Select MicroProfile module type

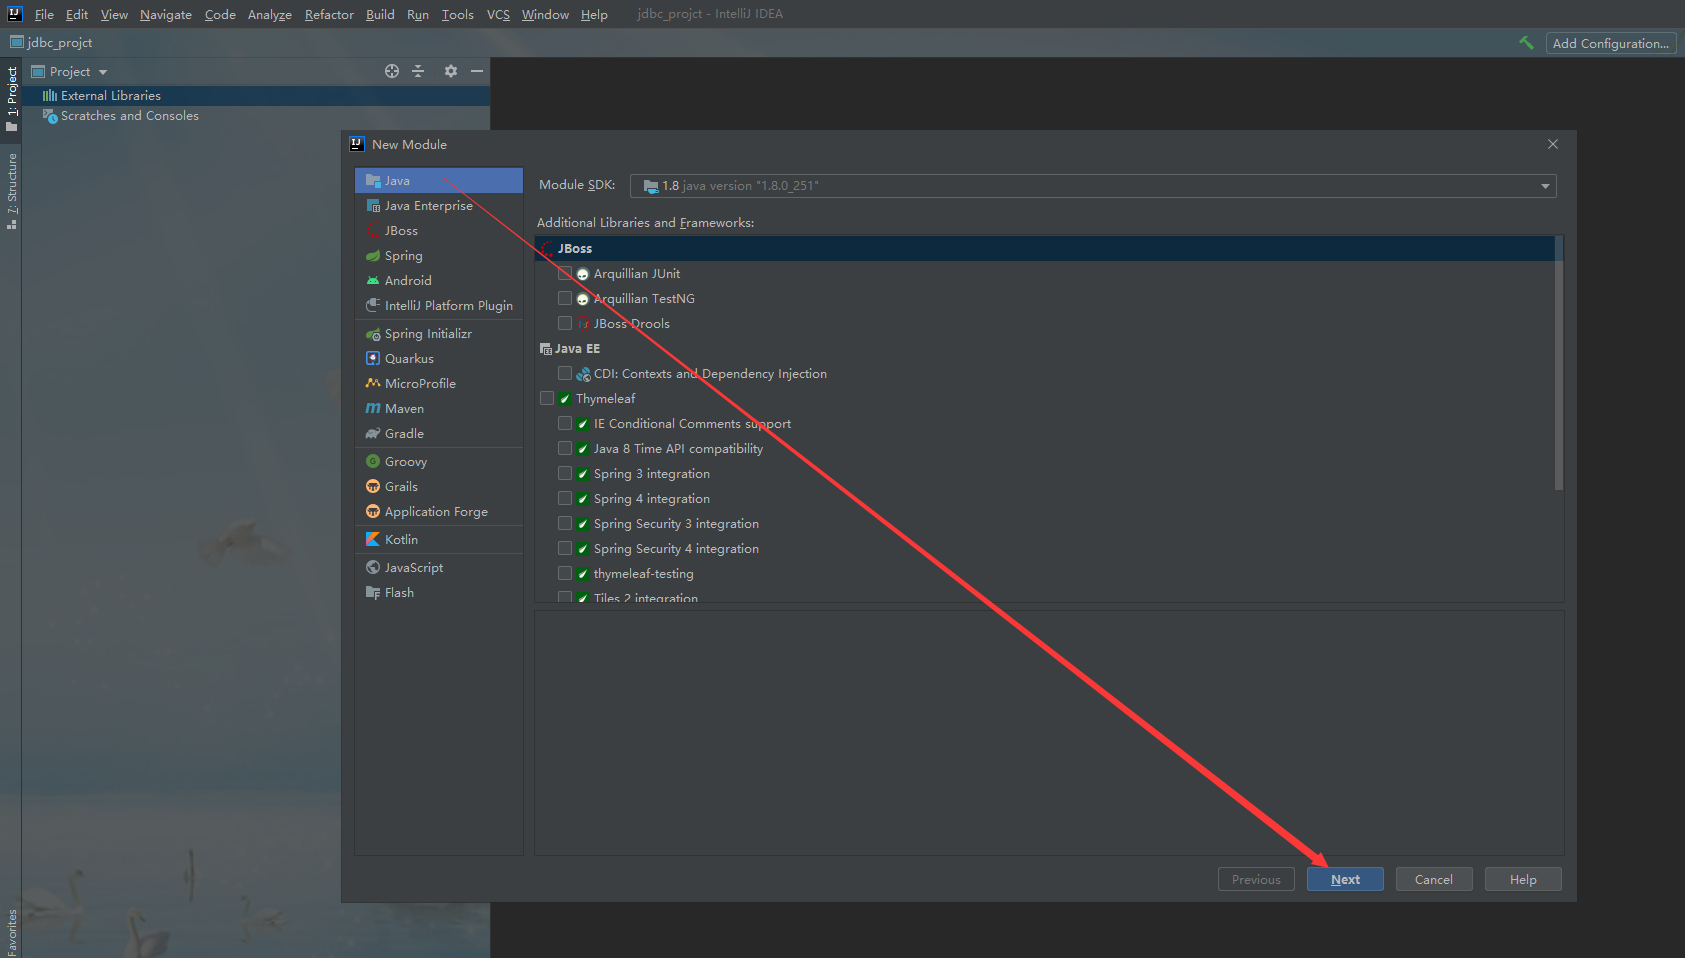point(439,384)
